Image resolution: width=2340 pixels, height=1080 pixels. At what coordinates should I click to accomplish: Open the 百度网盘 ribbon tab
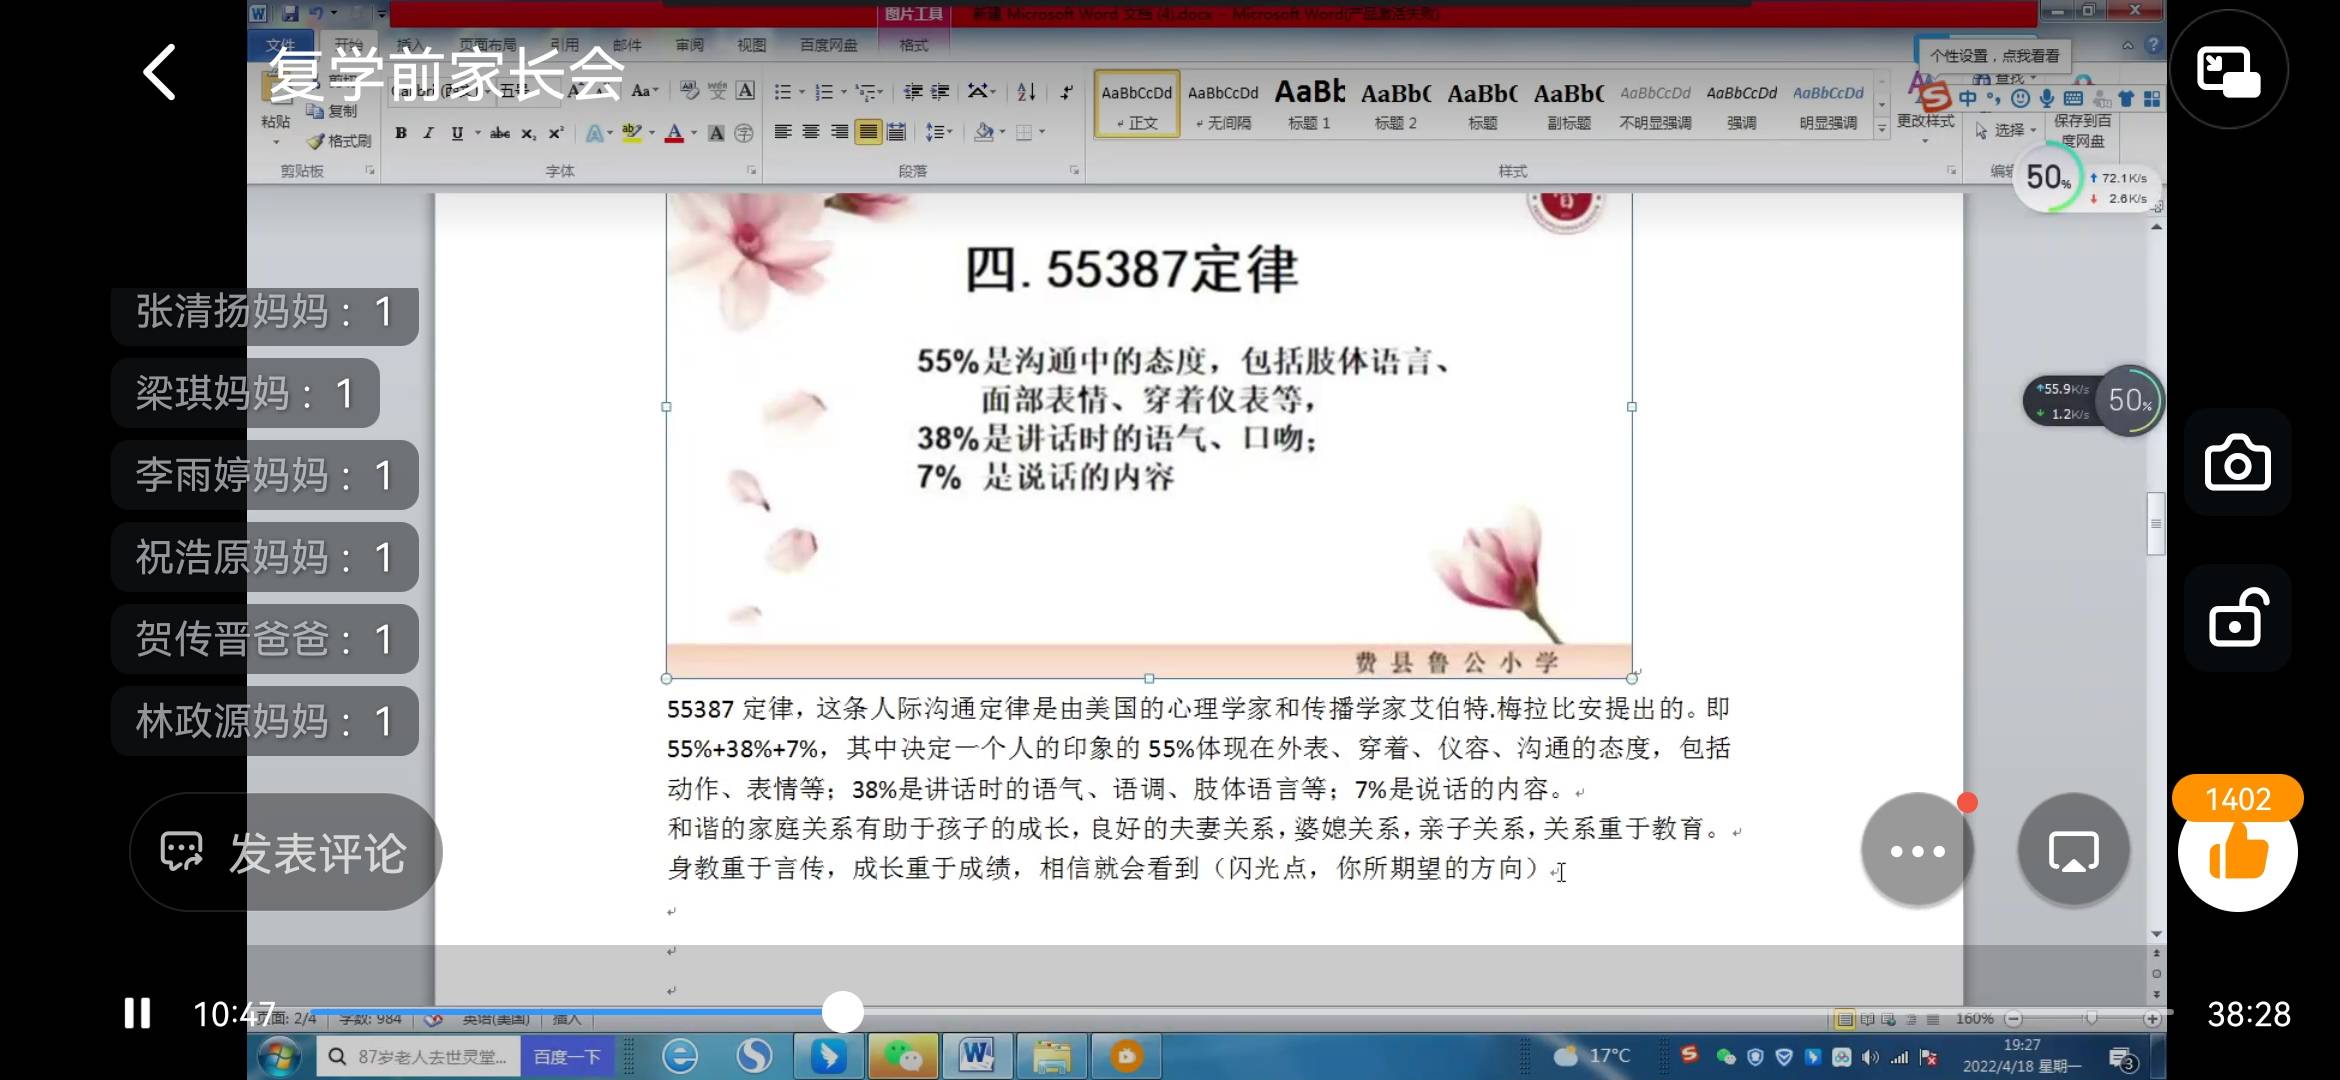coord(827,44)
